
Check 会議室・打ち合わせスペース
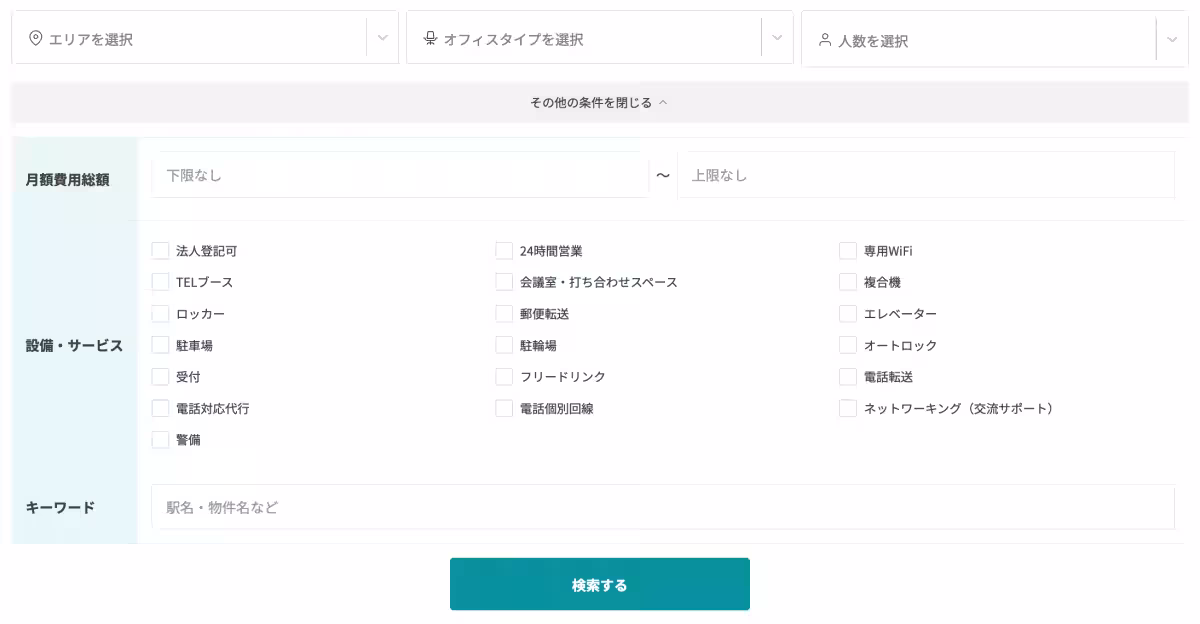click(504, 282)
